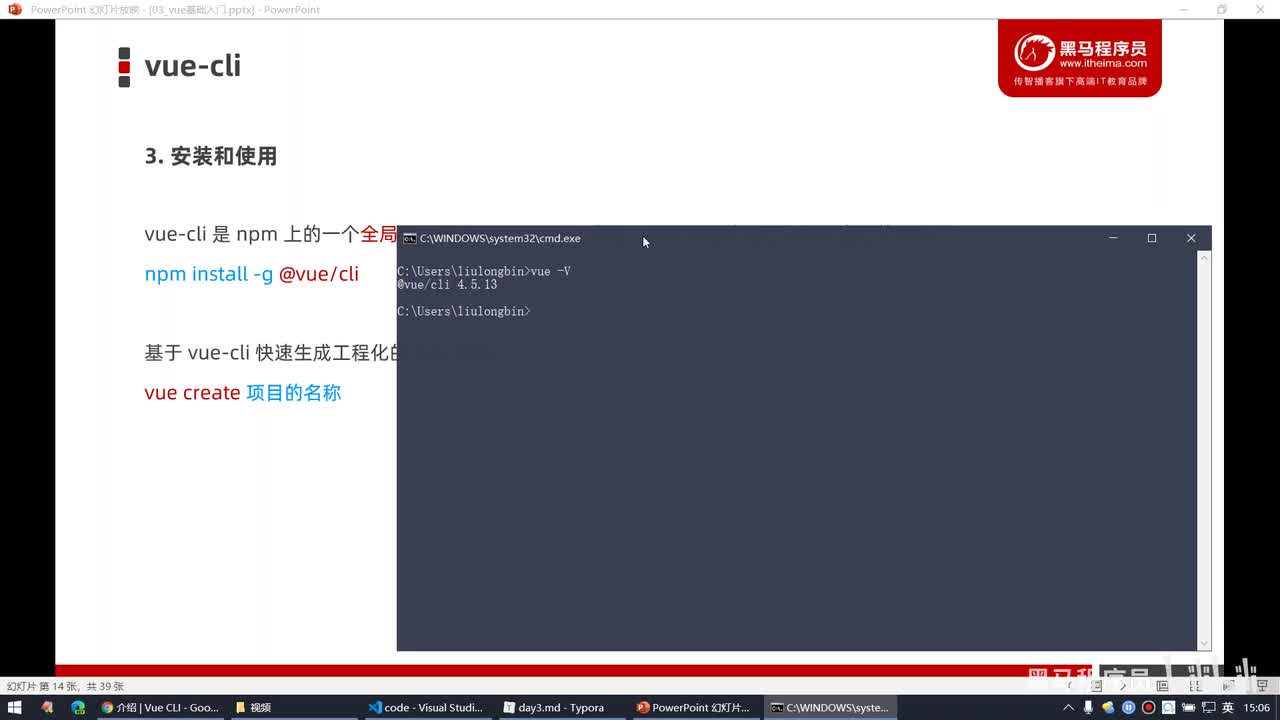Viewport: 1280px width, 720px height.
Task: Click the PowerPoint icon in the title bar
Action: [14, 9]
